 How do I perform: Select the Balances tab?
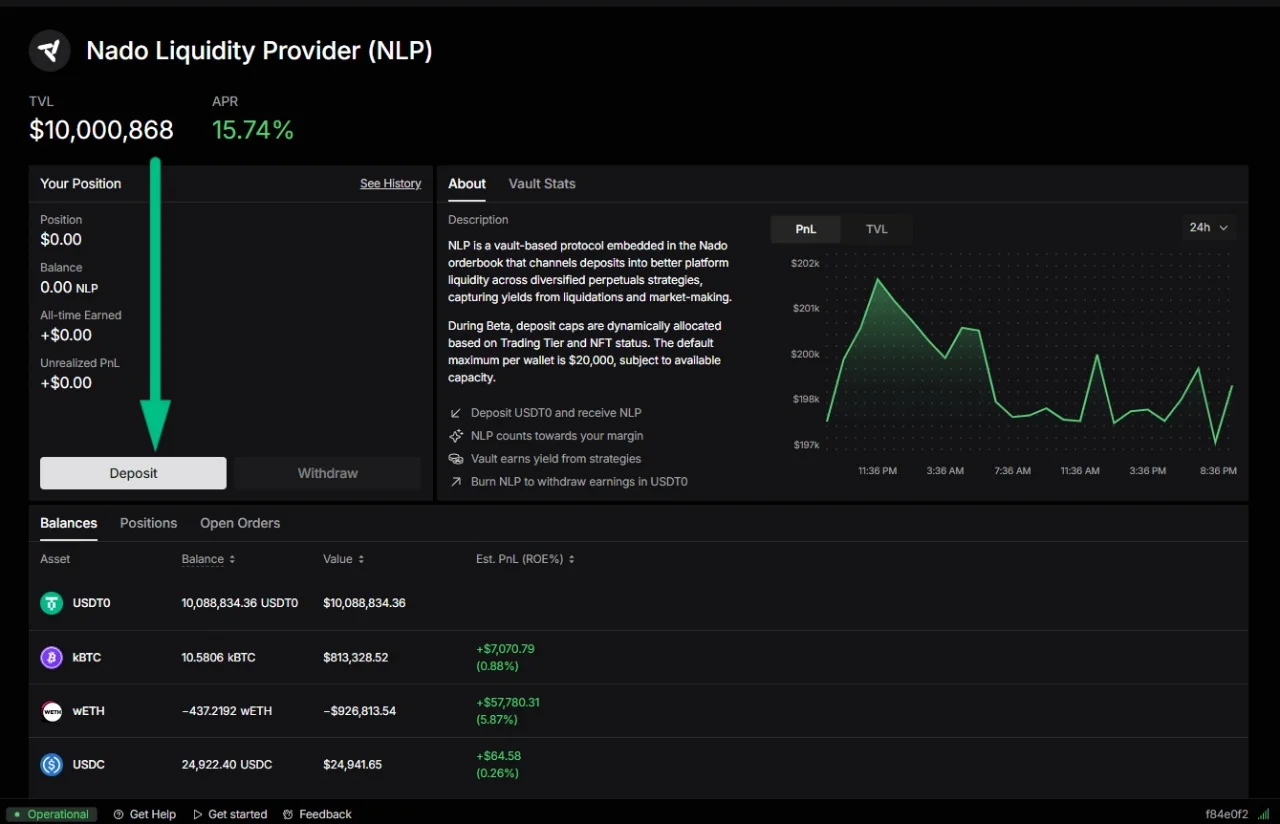tap(69, 523)
